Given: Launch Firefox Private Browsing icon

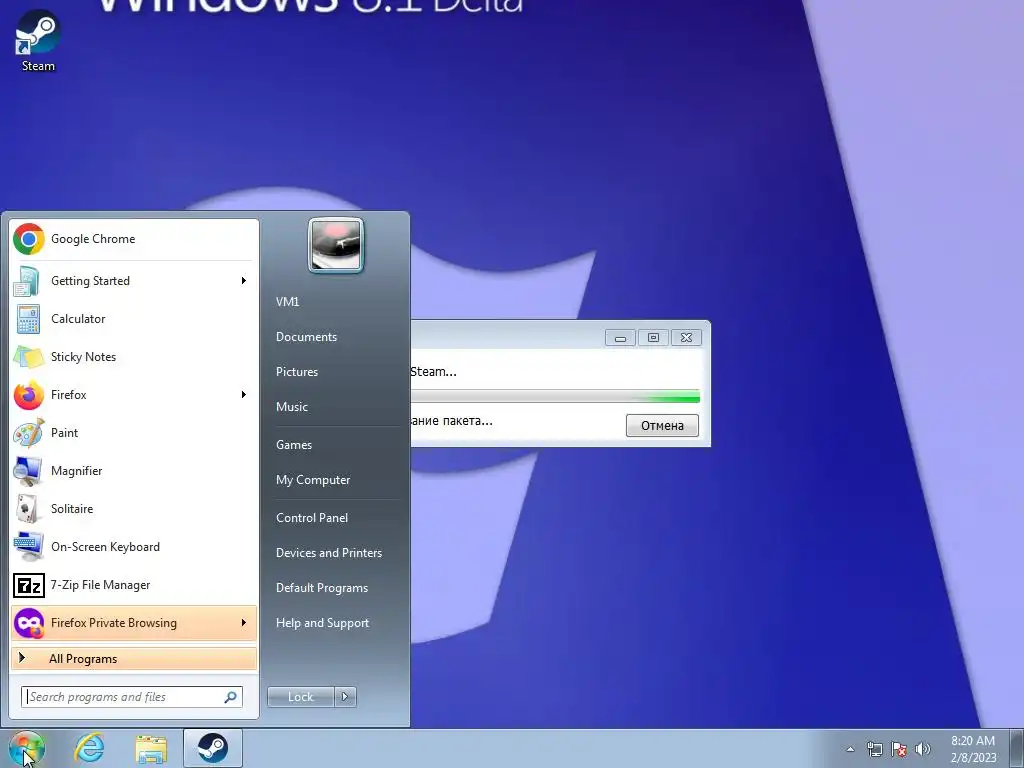Looking at the screenshot, I should [29, 623].
